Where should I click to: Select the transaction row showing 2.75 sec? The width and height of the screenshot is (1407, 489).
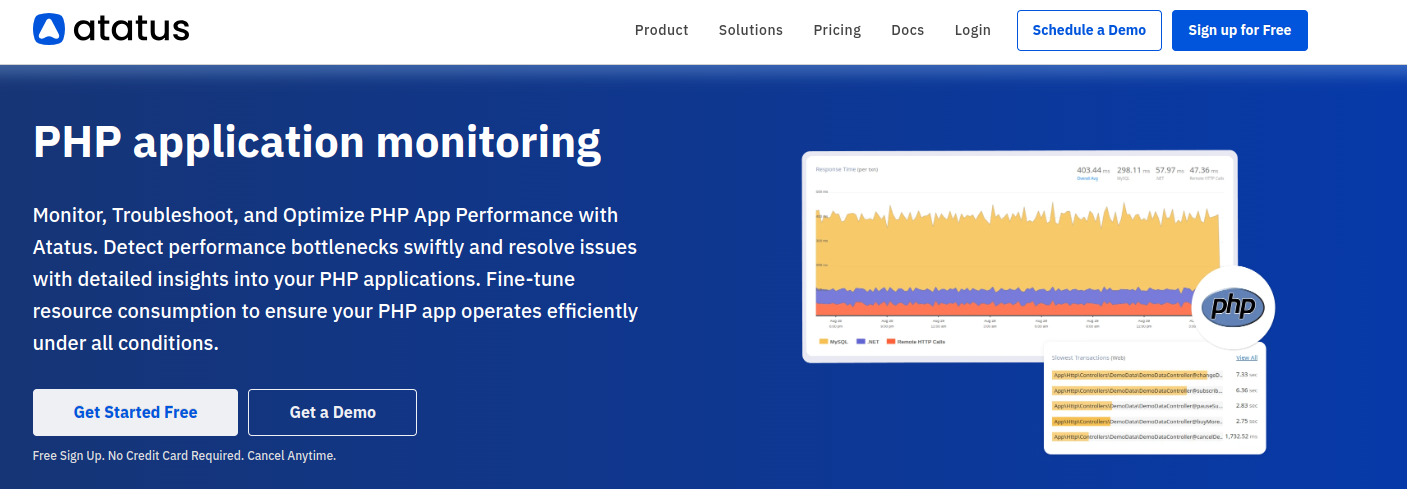(1155, 422)
